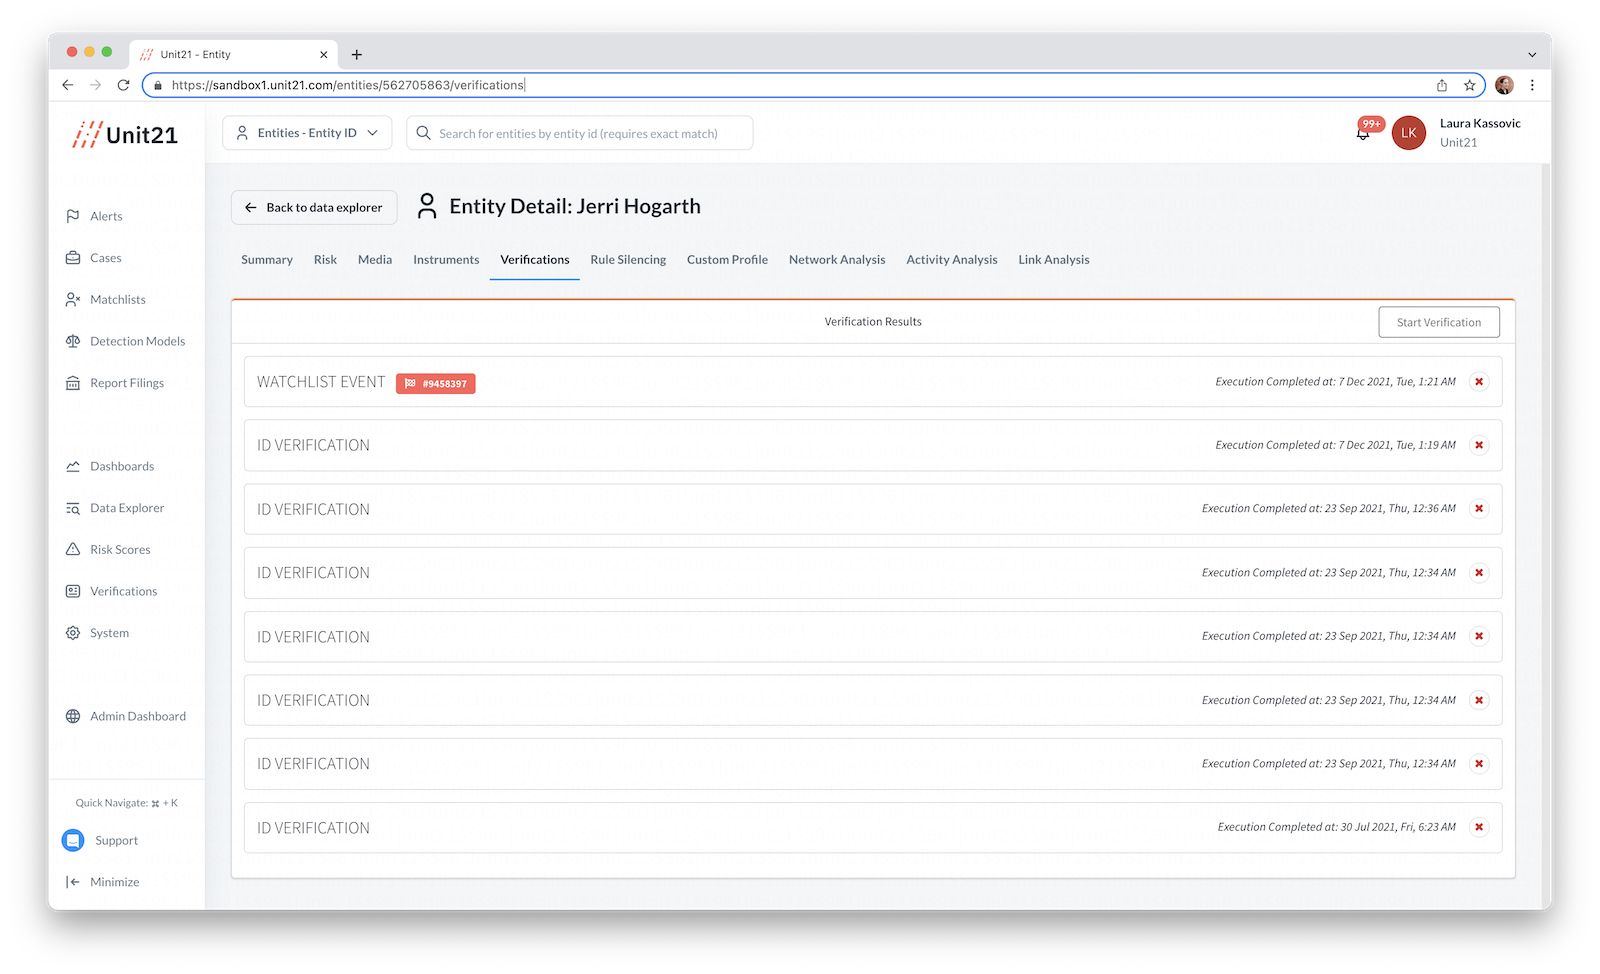Switch to the Summary tab
The width and height of the screenshot is (1600, 974).
click(267, 260)
